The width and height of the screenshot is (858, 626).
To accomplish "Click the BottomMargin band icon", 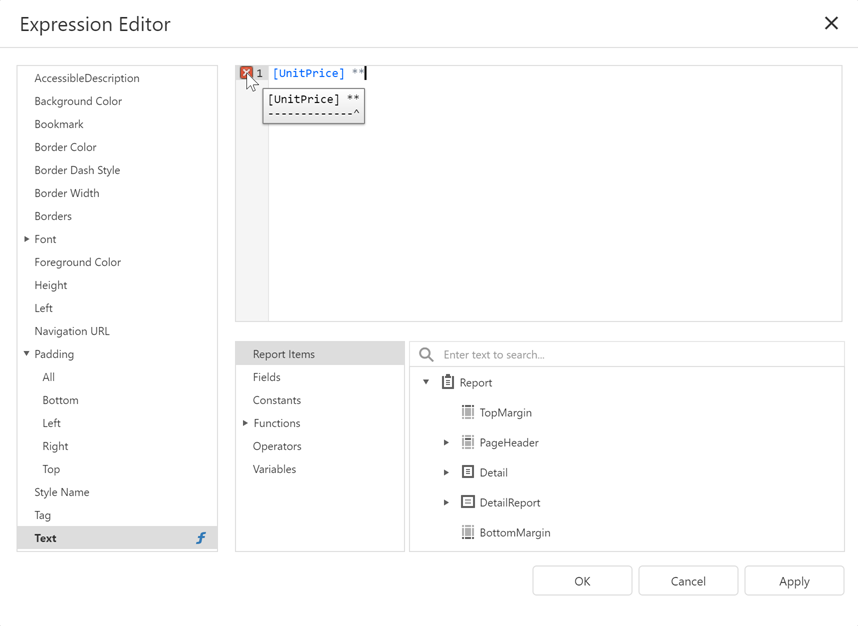I will 467,532.
